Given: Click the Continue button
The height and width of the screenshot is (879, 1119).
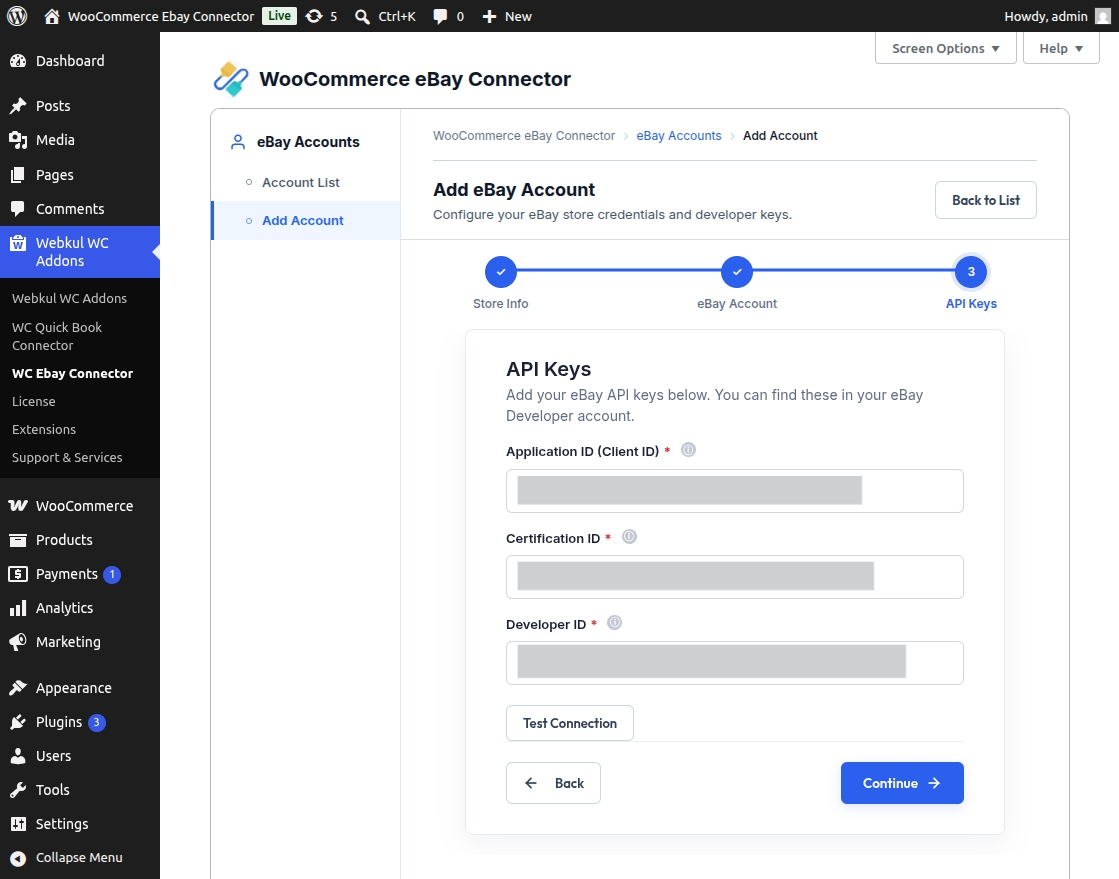Looking at the screenshot, I should (x=902, y=783).
